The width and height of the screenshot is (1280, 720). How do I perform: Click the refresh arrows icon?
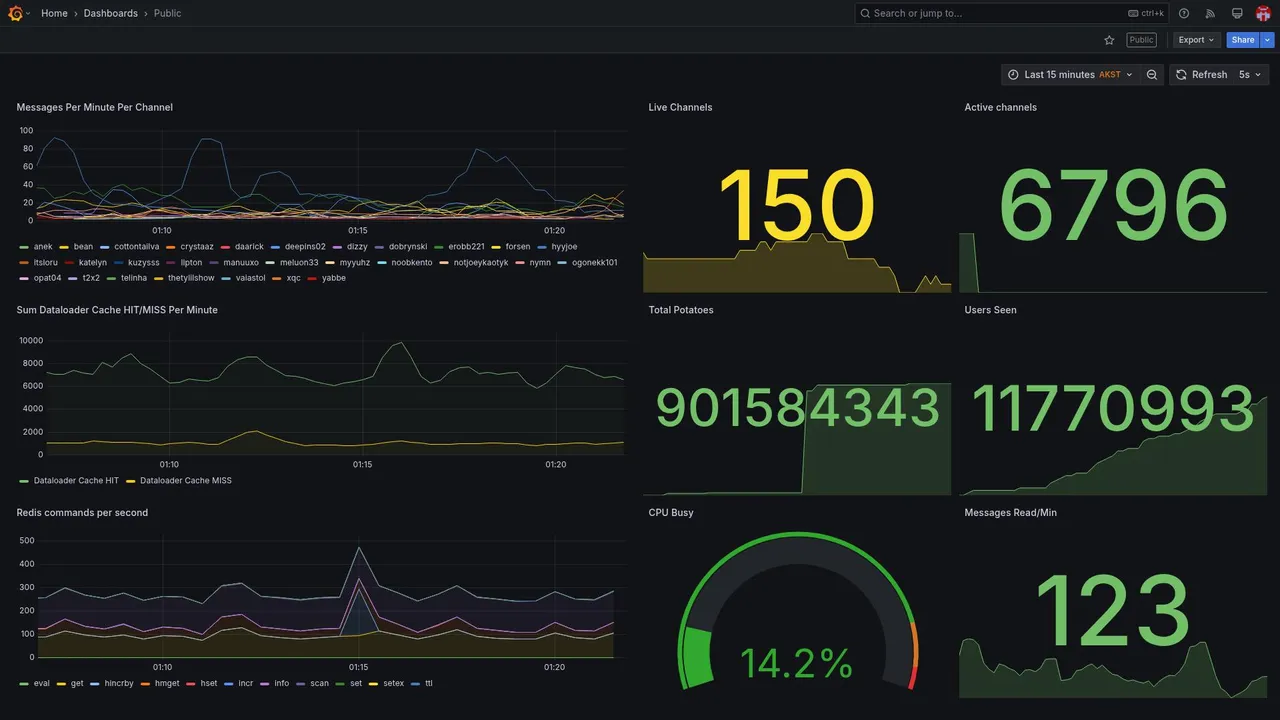point(1181,75)
